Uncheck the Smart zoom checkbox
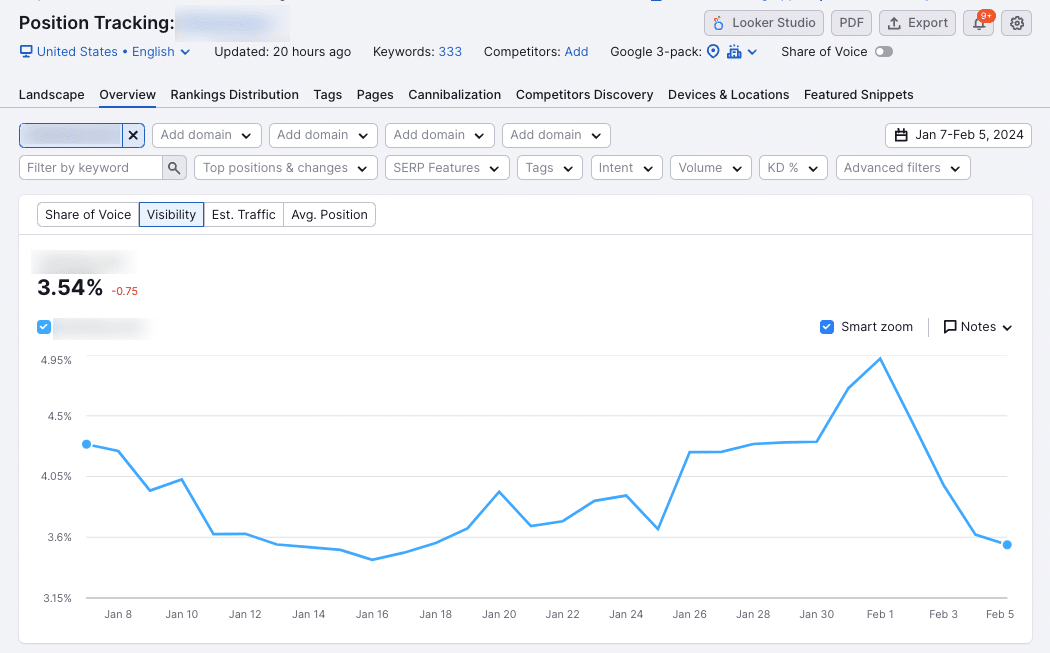This screenshot has height=653, width=1050. (x=827, y=327)
